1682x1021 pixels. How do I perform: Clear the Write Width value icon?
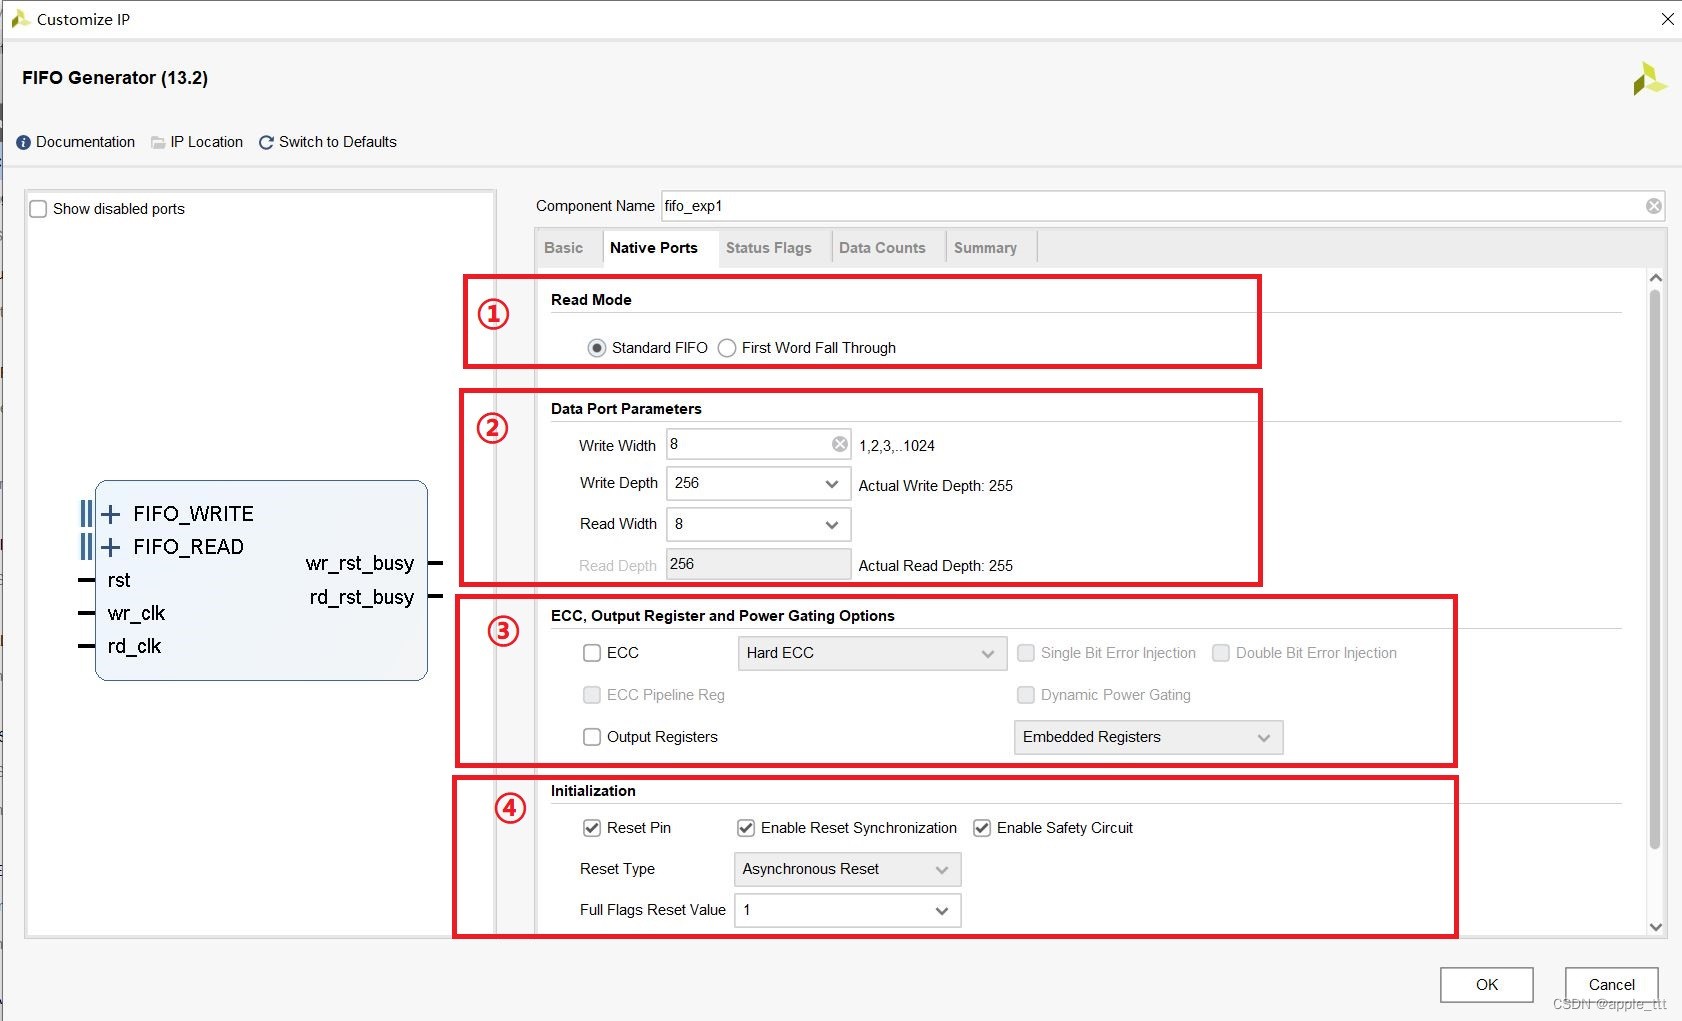(x=840, y=444)
